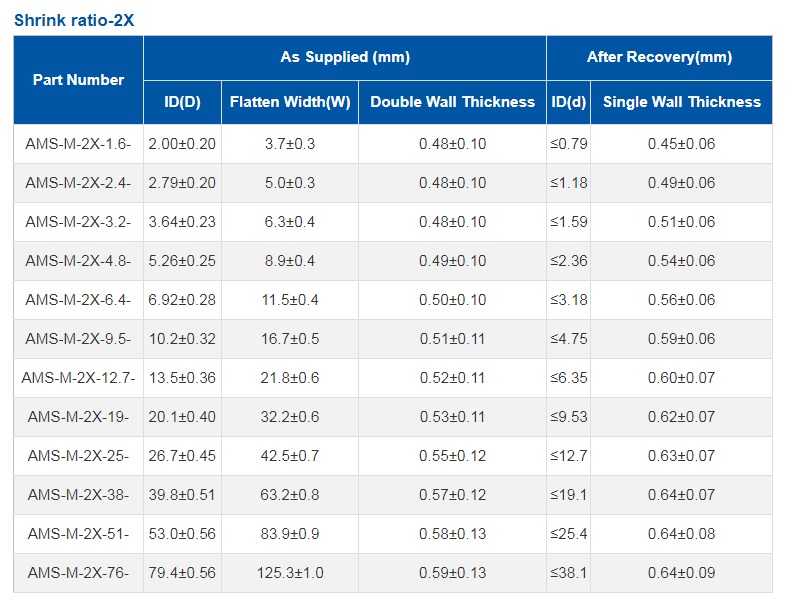Click part number AMS-M-2X-76-
Viewport: 790px width, 600px height.
(78, 573)
